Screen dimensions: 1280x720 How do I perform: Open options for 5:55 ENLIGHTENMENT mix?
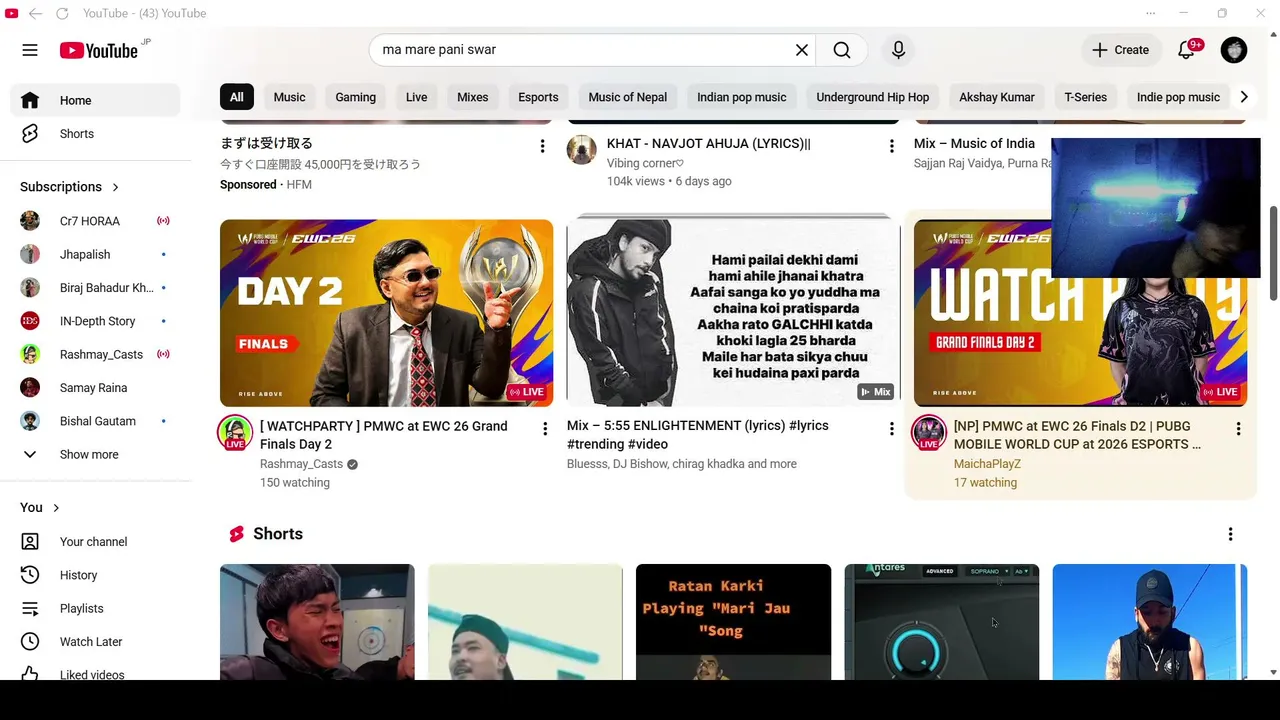[891, 429]
